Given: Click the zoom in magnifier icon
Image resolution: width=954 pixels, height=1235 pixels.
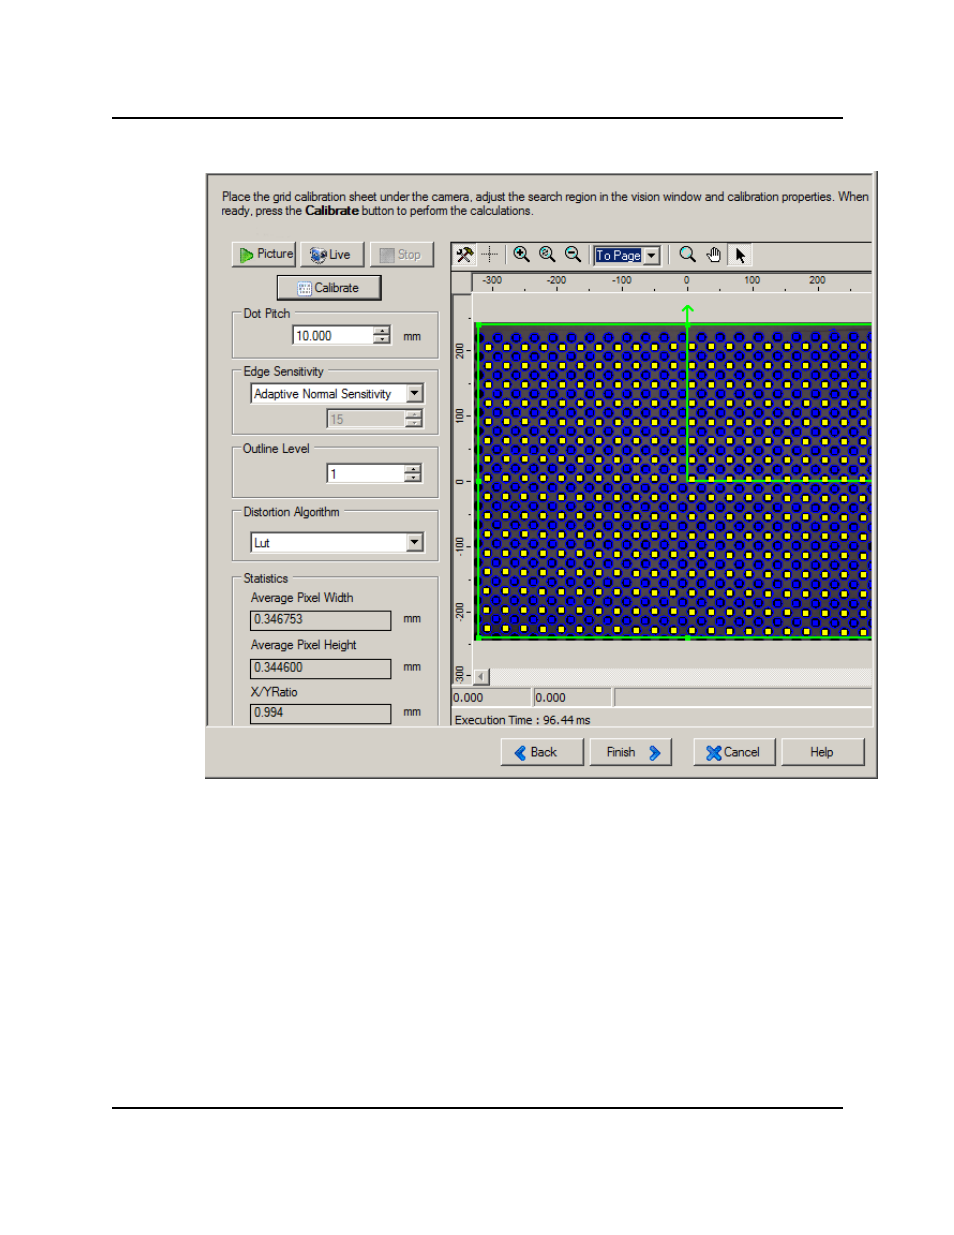Looking at the screenshot, I should point(521,255).
